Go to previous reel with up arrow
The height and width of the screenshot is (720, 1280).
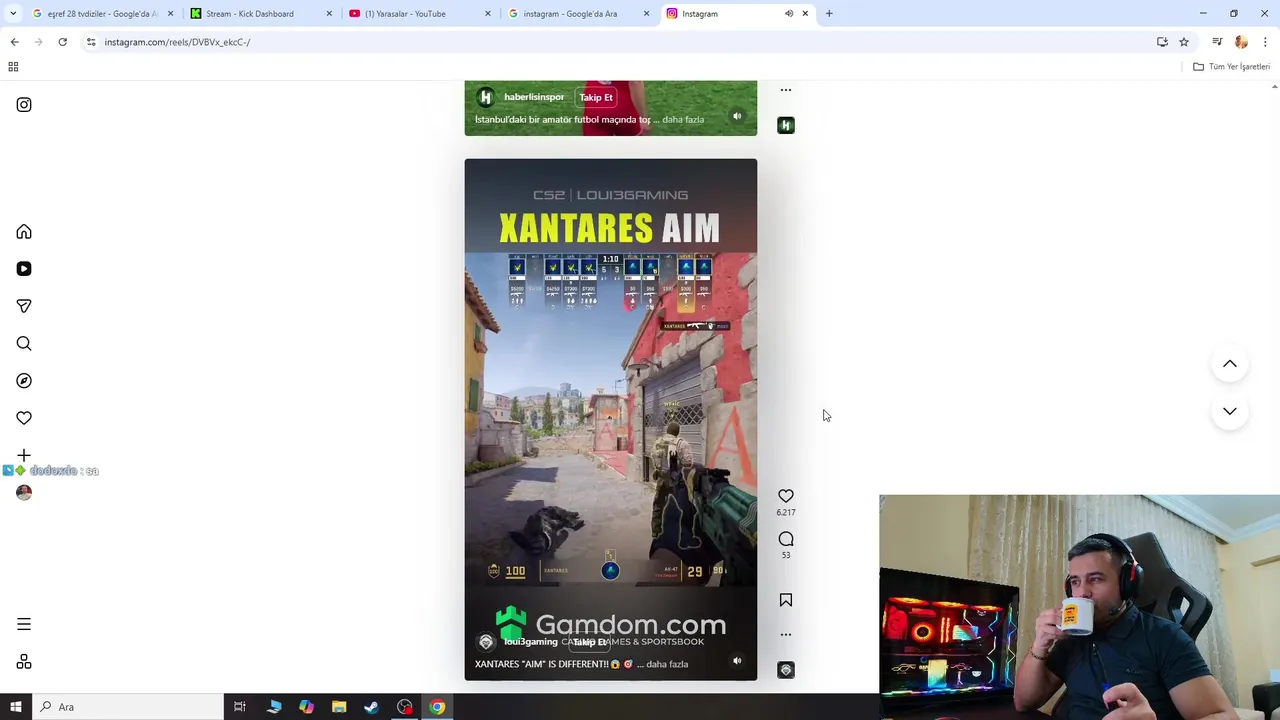1230,364
